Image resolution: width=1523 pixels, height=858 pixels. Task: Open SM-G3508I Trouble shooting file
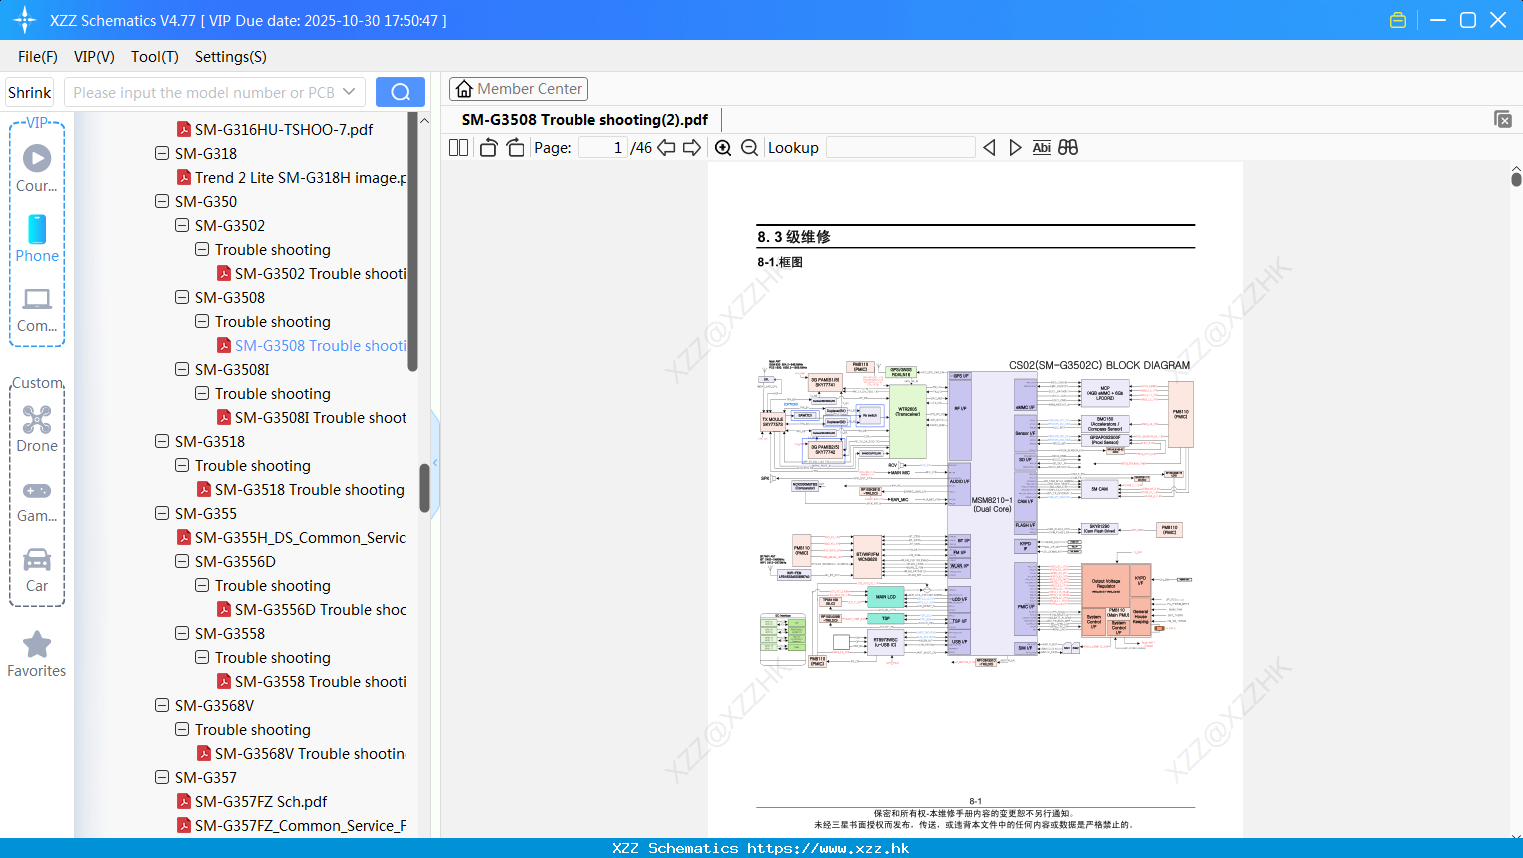point(312,417)
